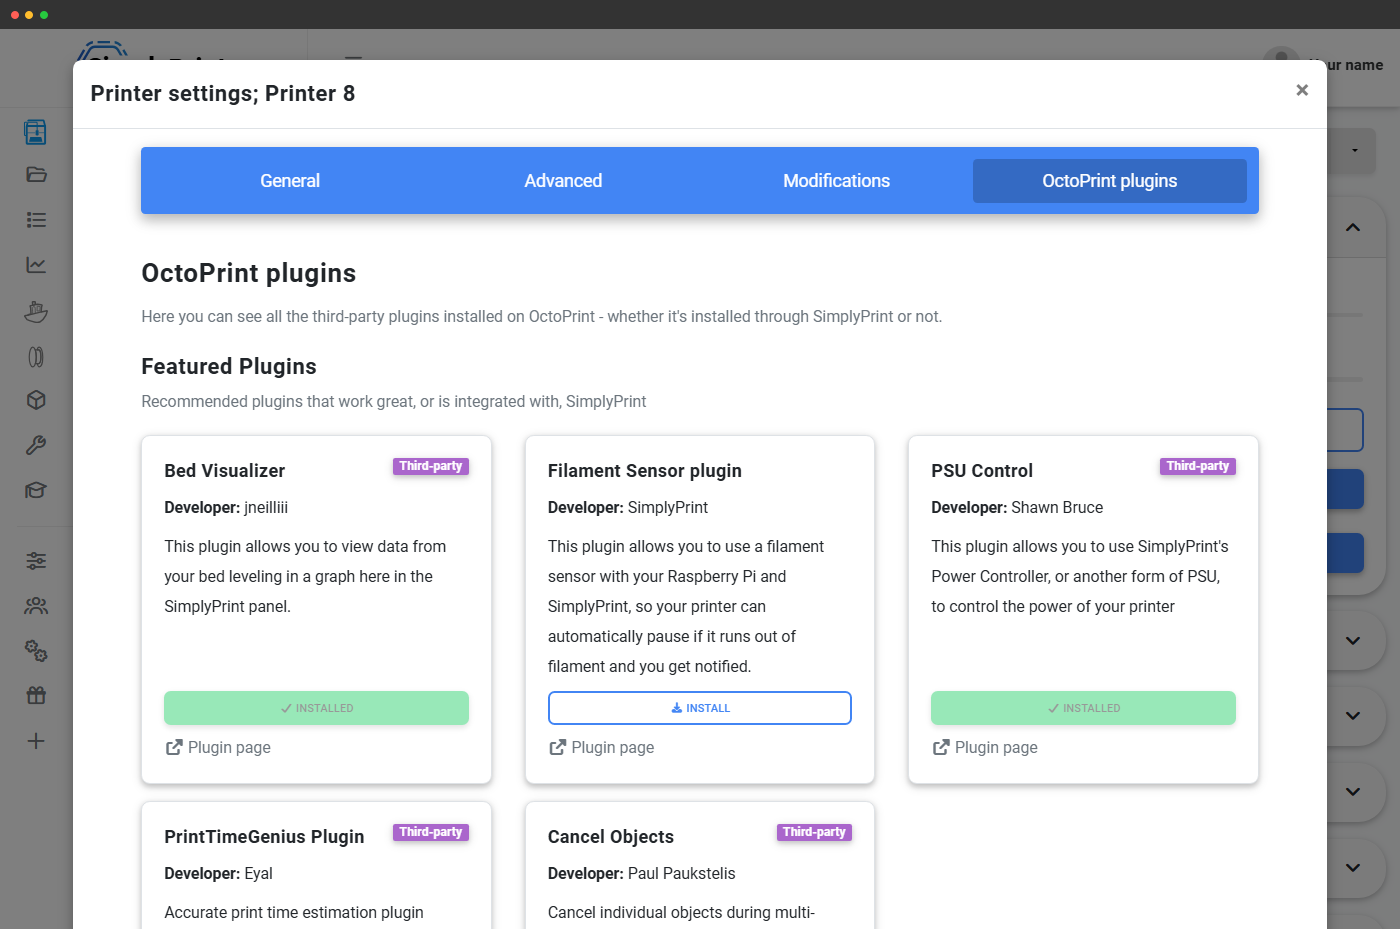Open the filament spools icon in sidebar
This screenshot has width=1400, height=929.
(36, 357)
